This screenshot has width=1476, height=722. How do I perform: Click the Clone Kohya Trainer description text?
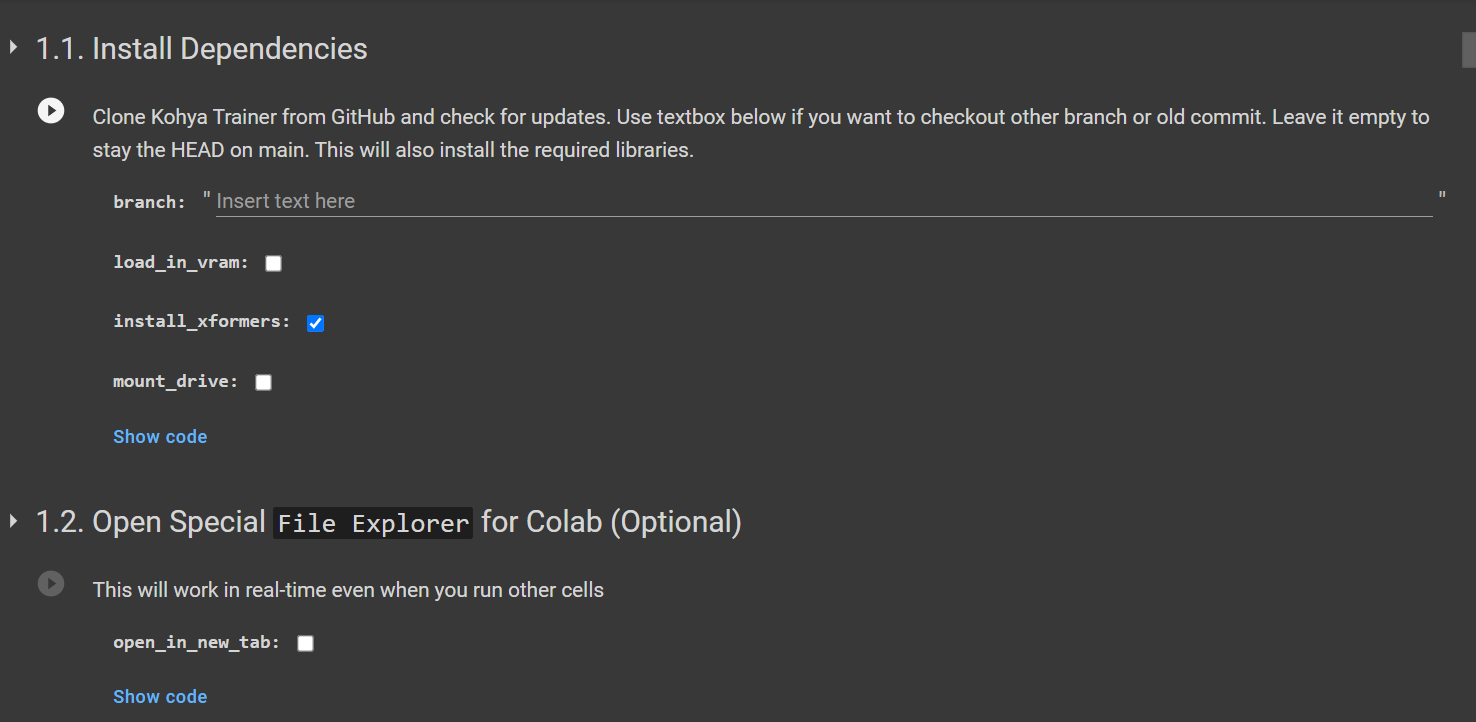click(761, 133)
